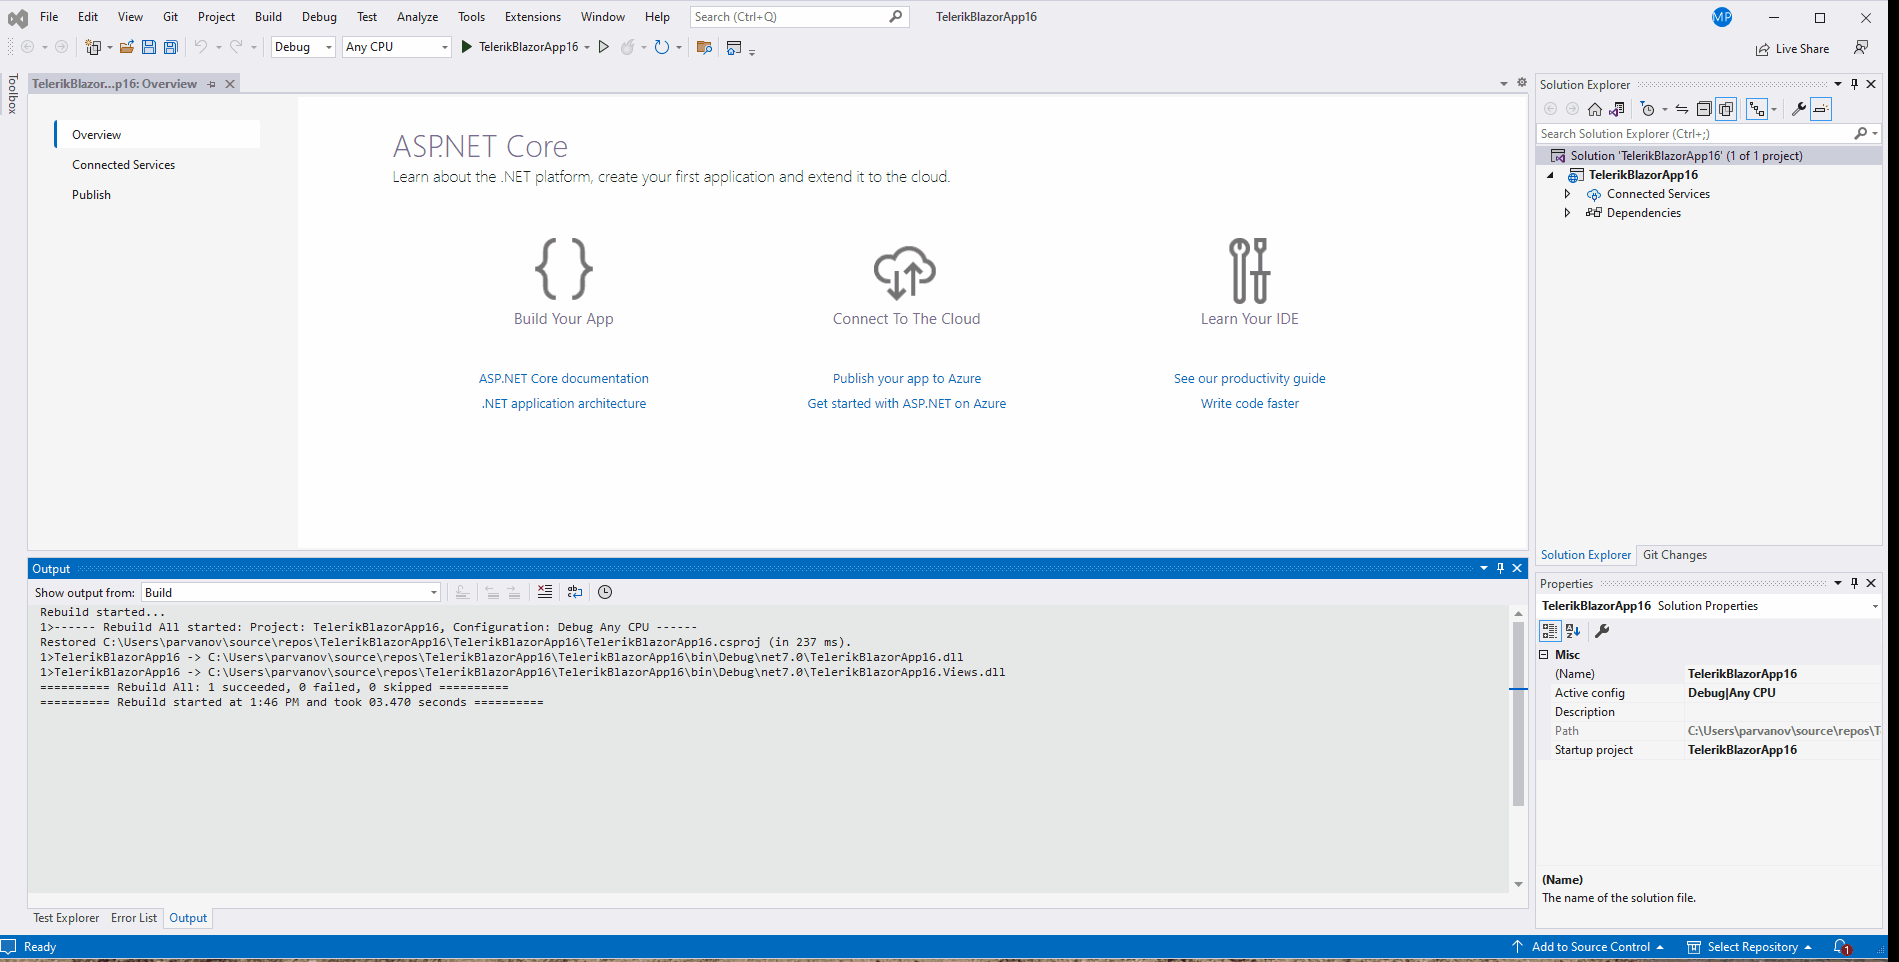
Task: Open the Extensions menu
Action: pyautogui.click(x=533, y=17)
